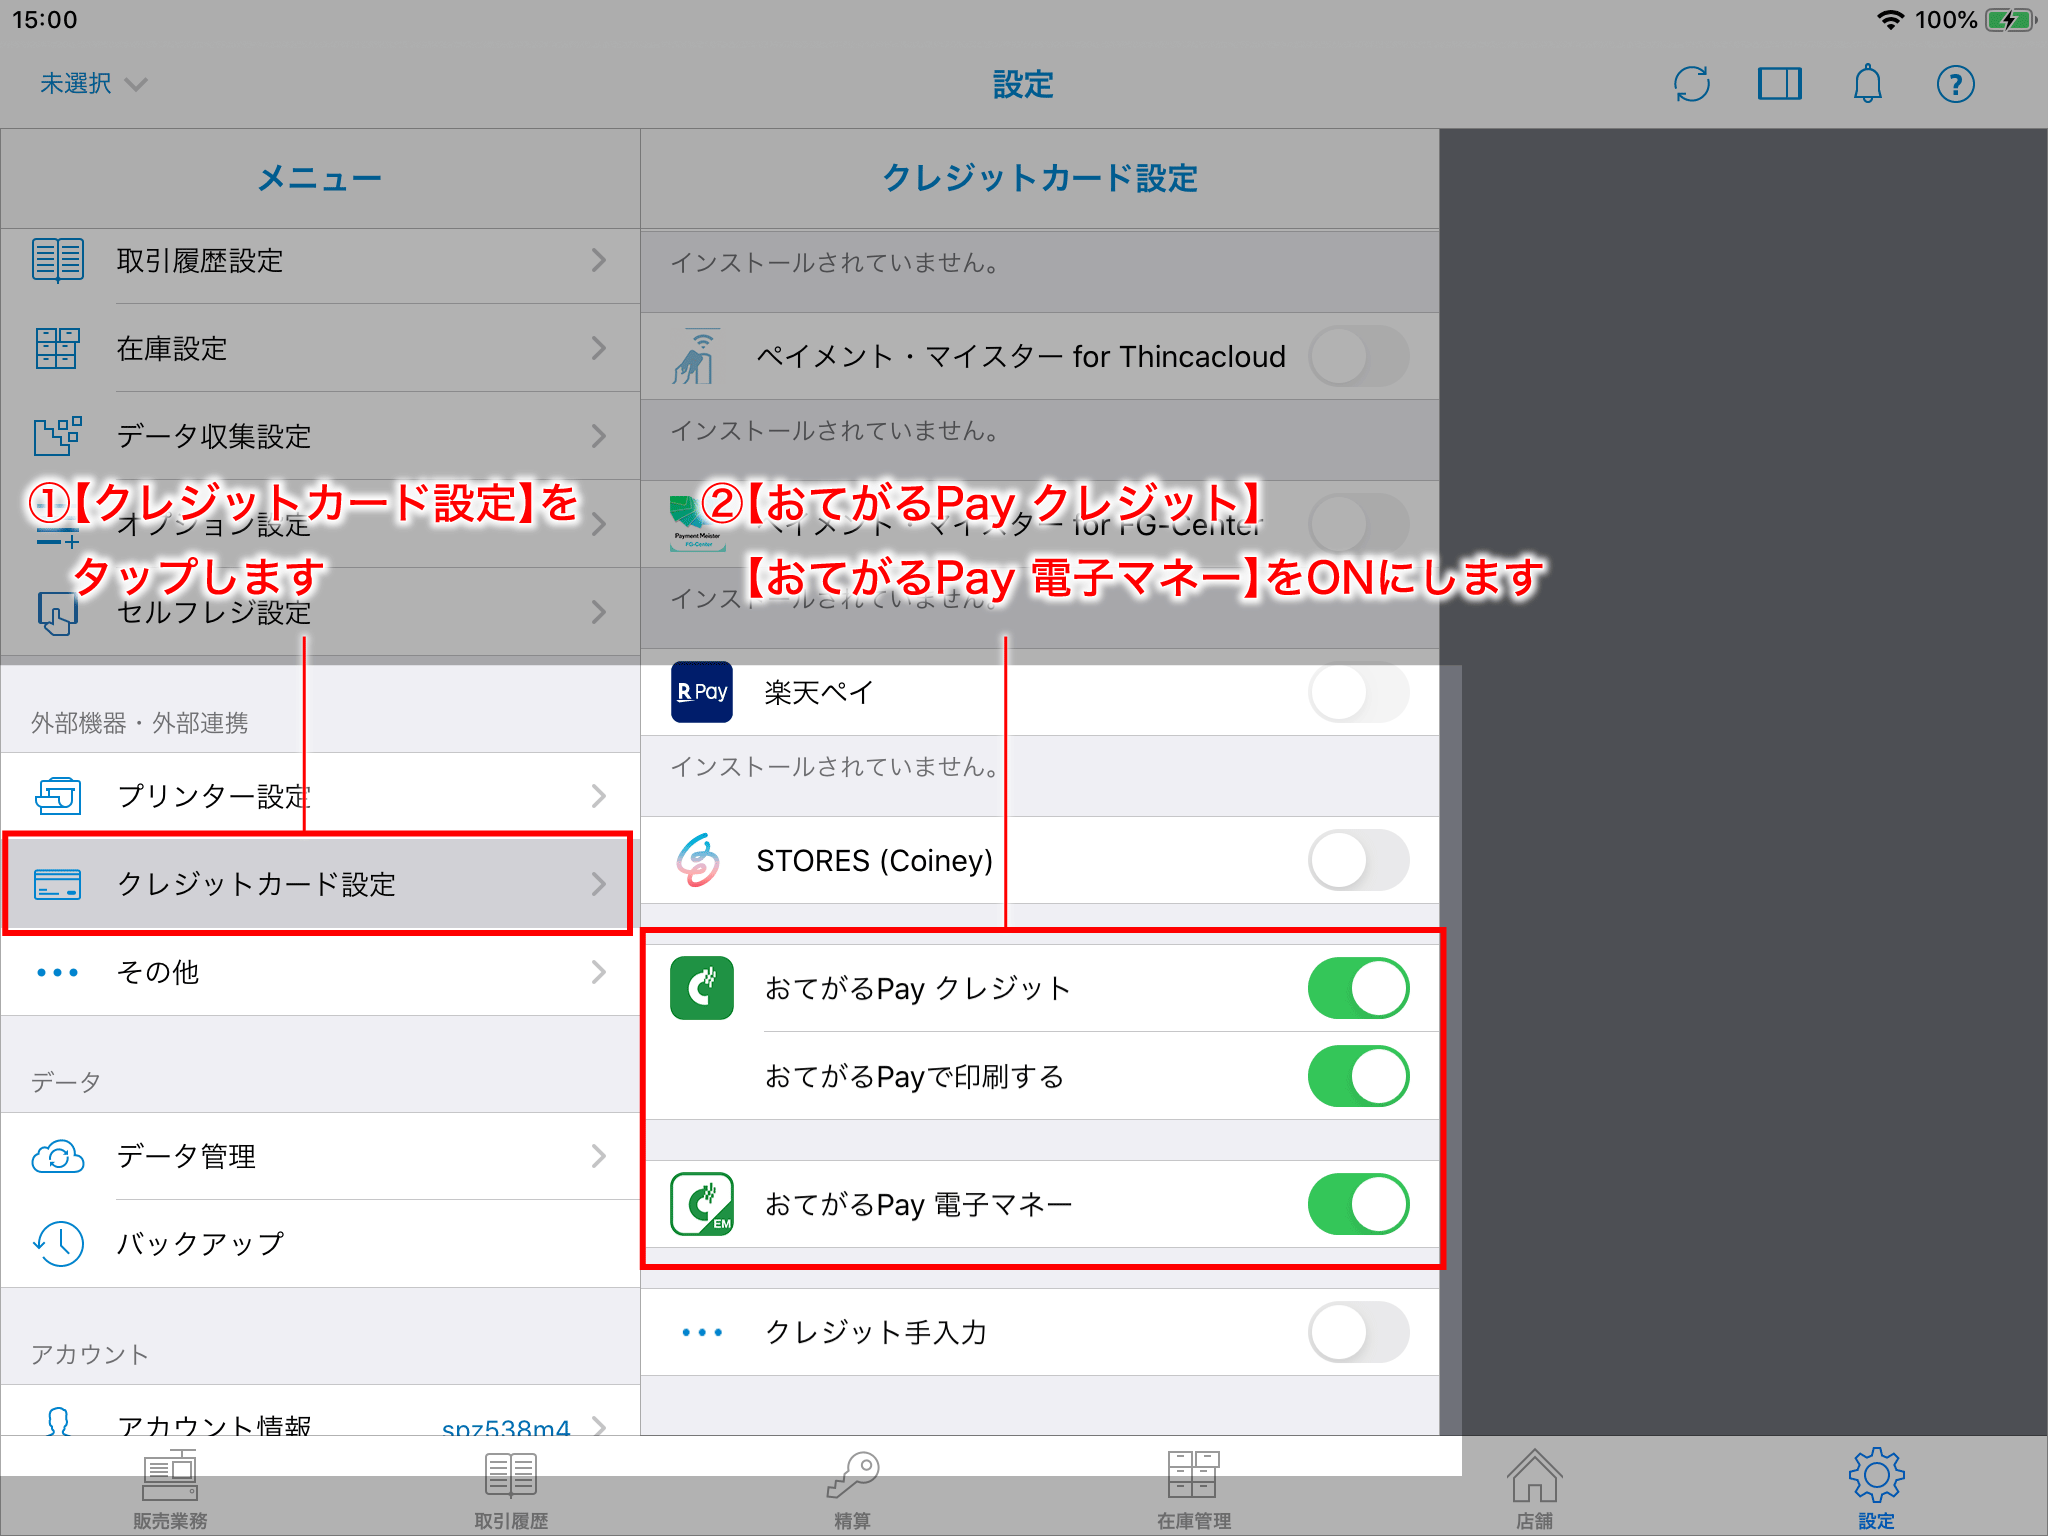Image resolution: width=2048 pixels, height=1536 pixels.
Task: Toggle STORES (Coiney) switch
Action: [1358, 860]
